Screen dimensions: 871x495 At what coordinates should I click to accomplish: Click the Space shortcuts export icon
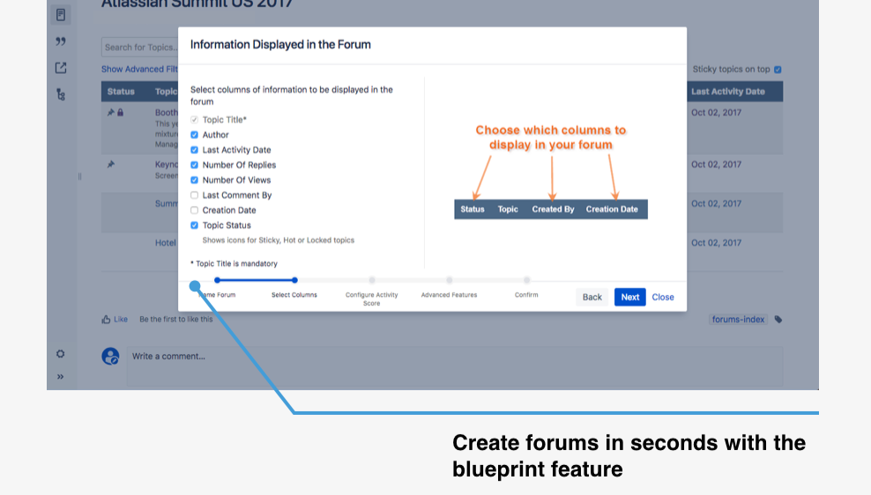(61, 68)
